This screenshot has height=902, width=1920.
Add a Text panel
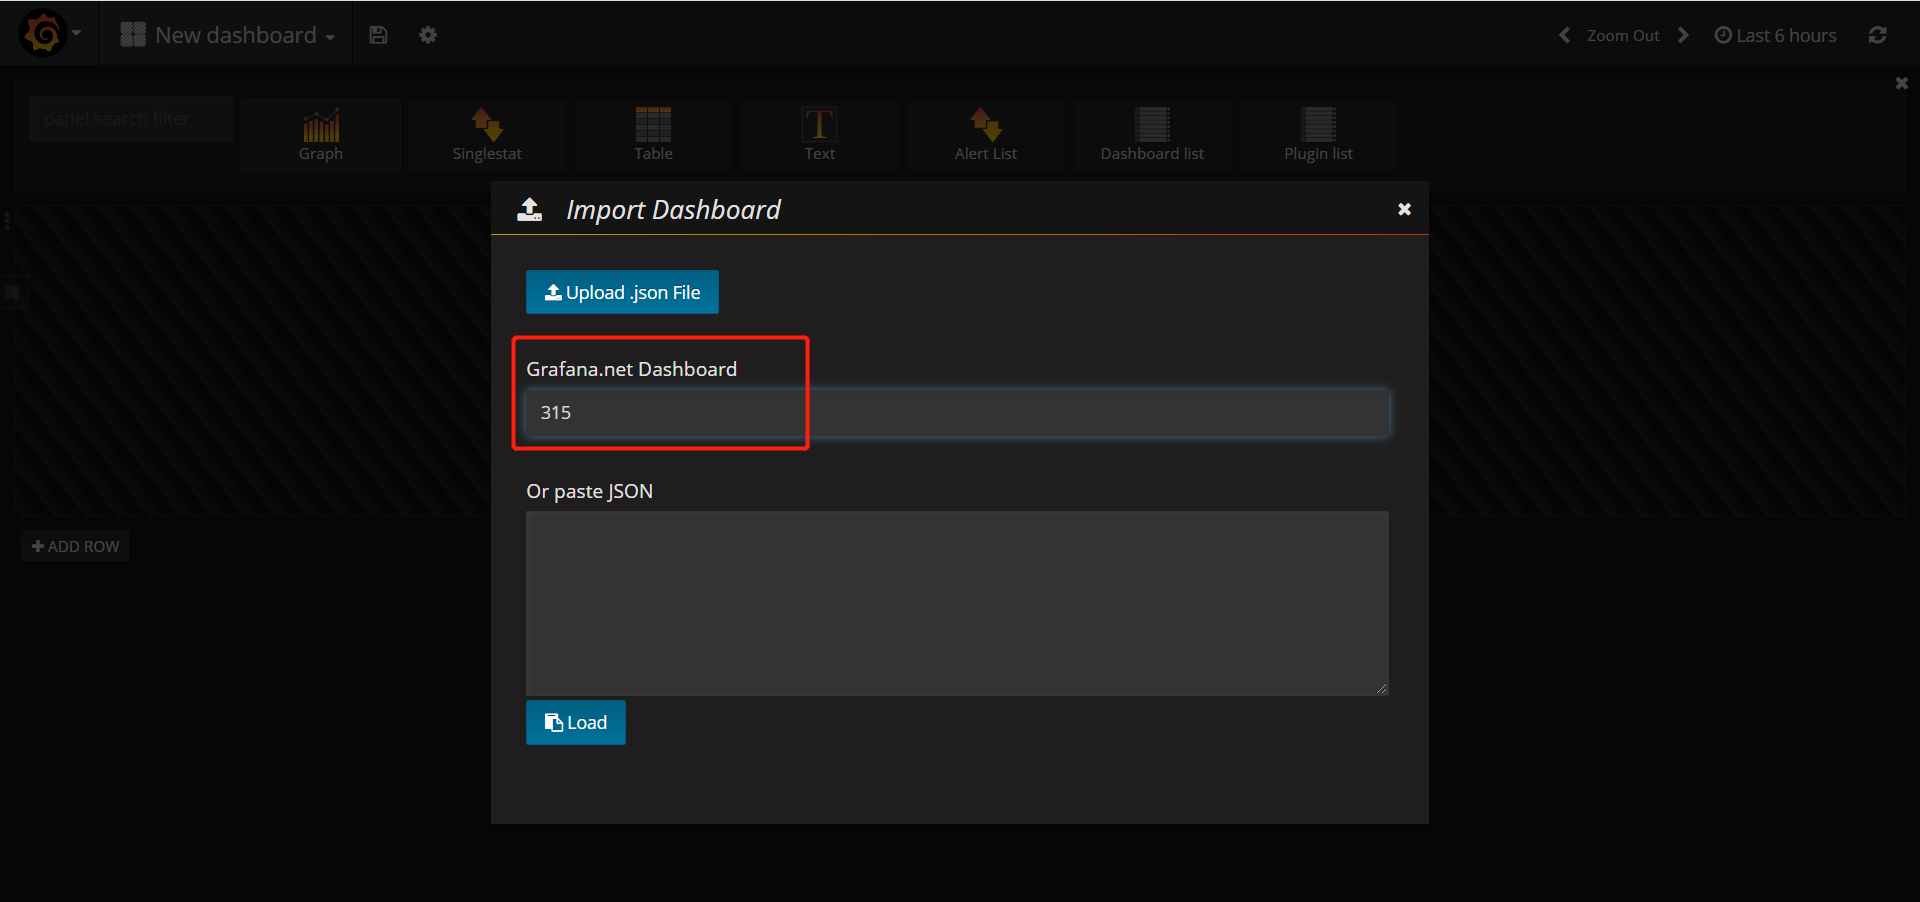819,135
